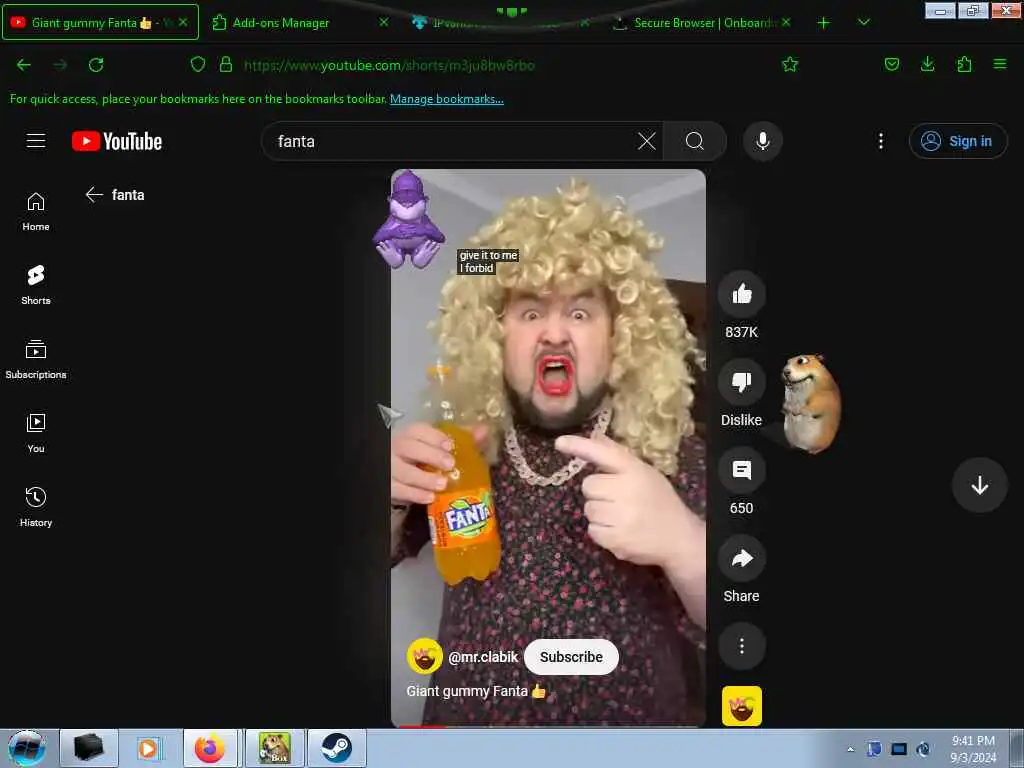View site security padlock info
This screenshot has width=1024, height=768.
(x=226, y=65)
